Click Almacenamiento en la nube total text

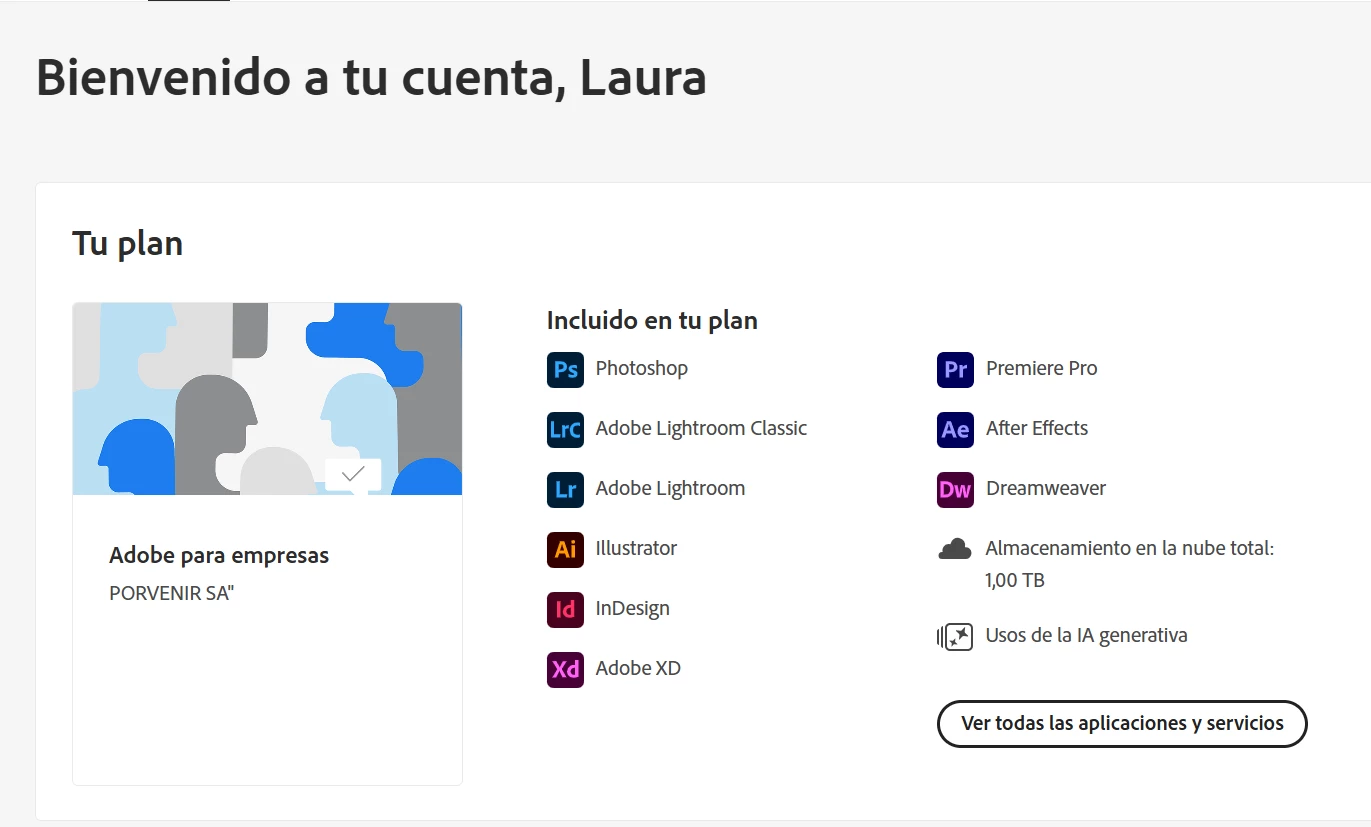(x=1130, y=548)
